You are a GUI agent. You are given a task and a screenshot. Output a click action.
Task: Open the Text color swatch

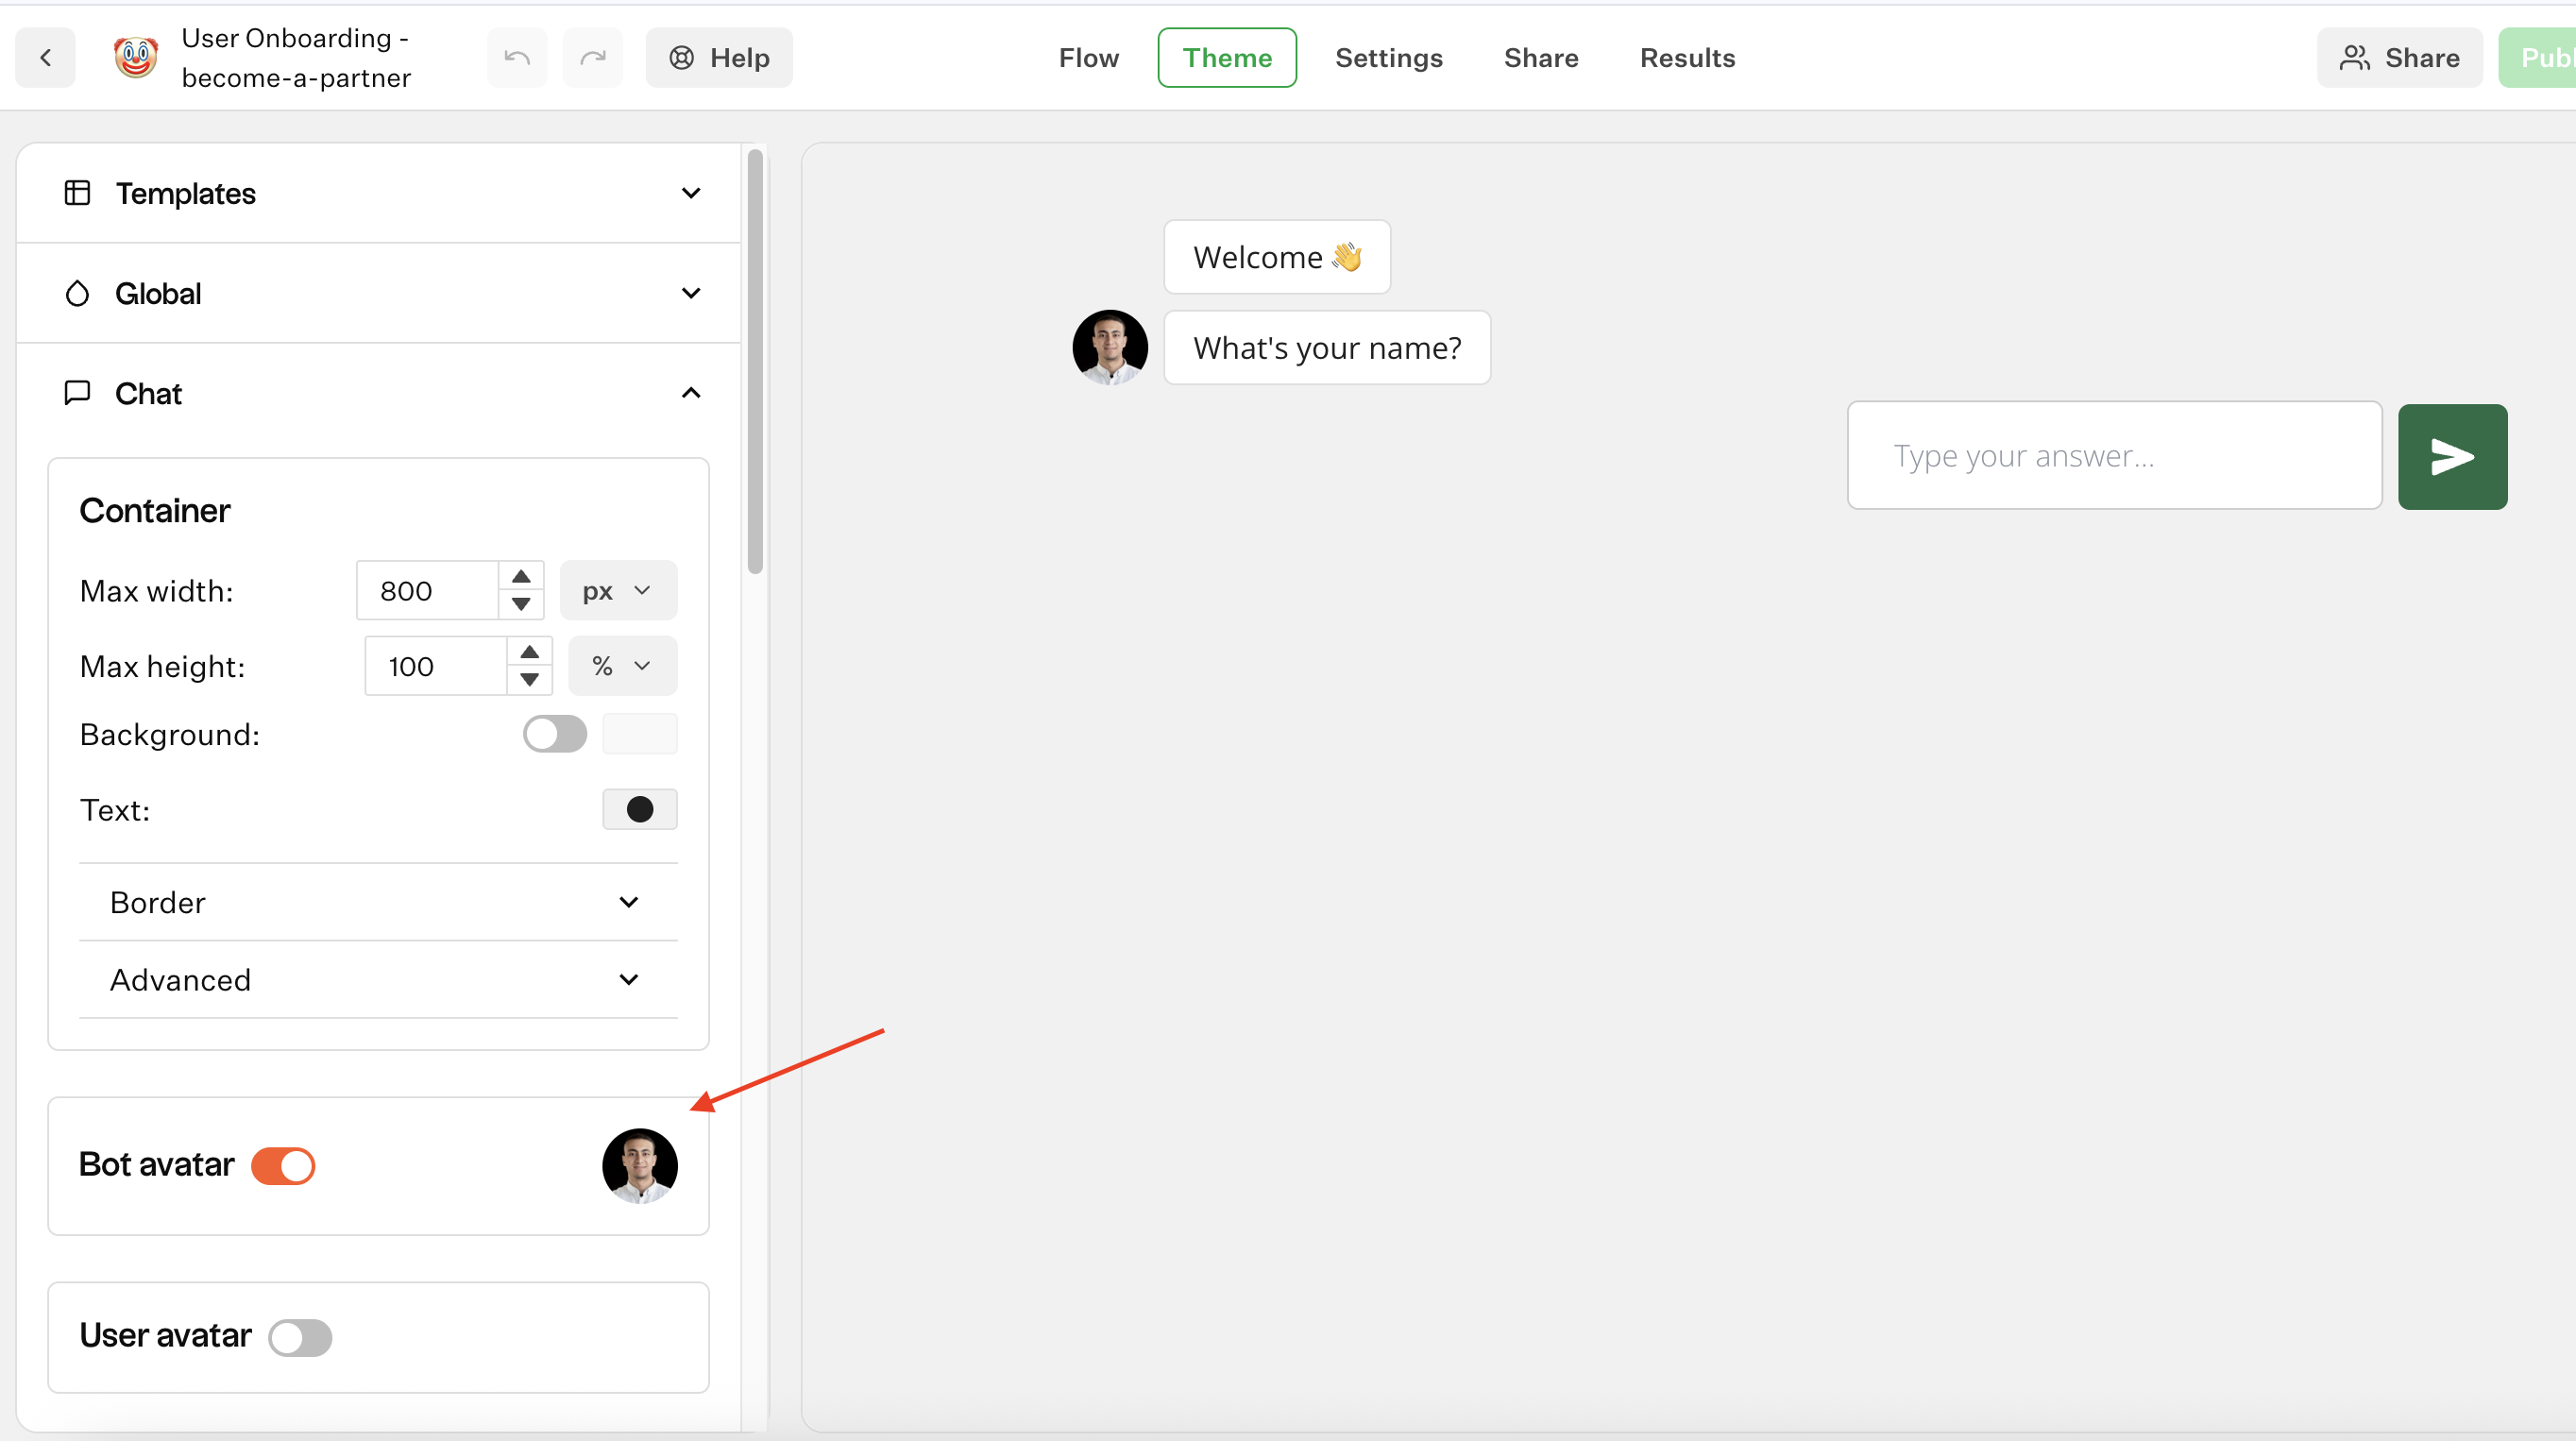pos(639,809)
